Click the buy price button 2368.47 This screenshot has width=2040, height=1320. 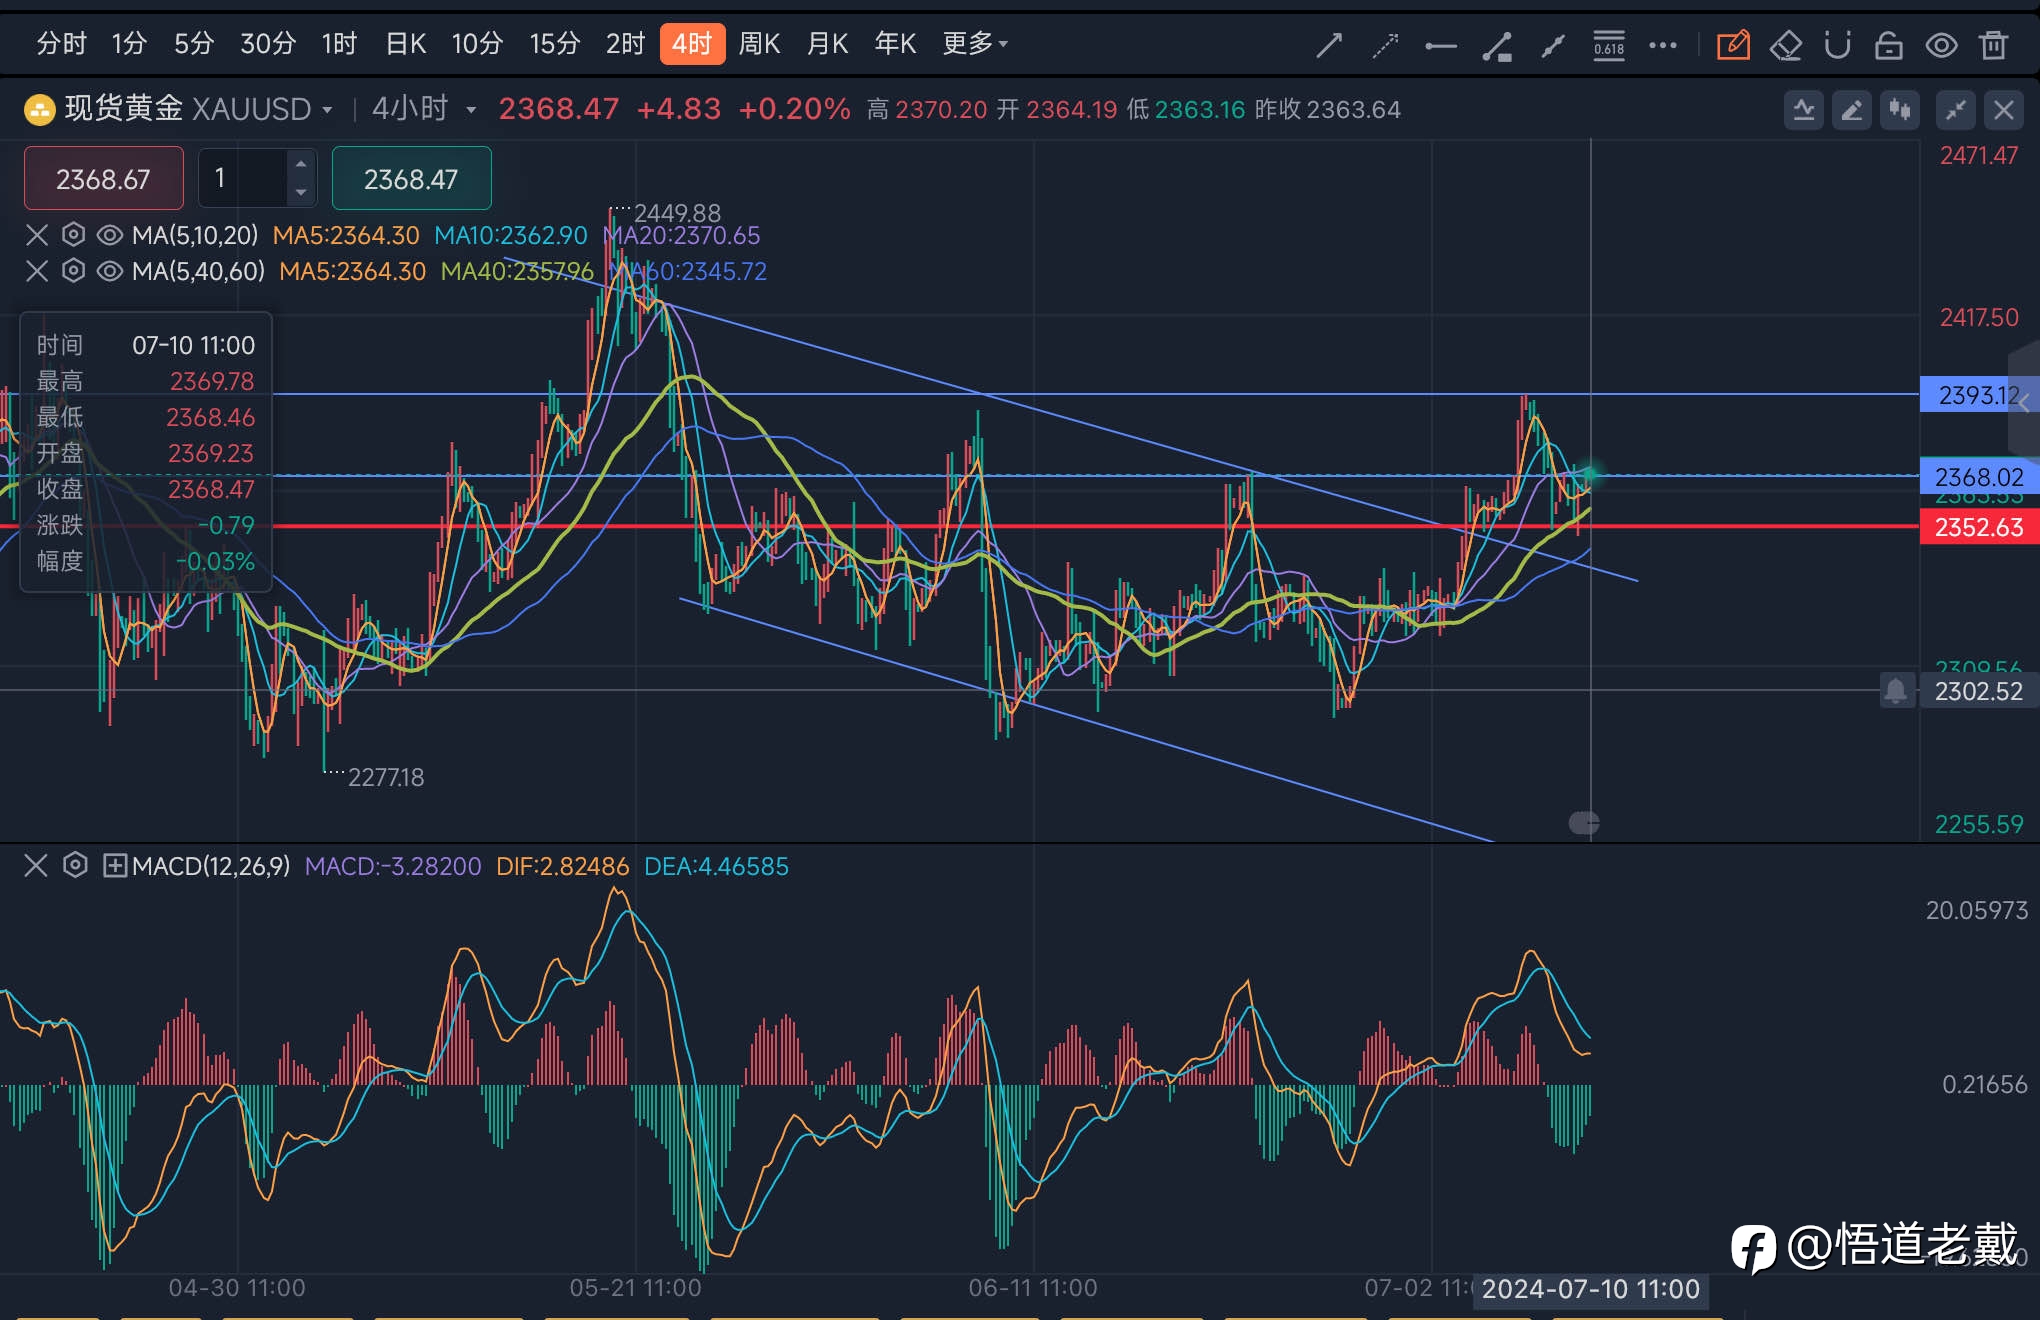411,178
